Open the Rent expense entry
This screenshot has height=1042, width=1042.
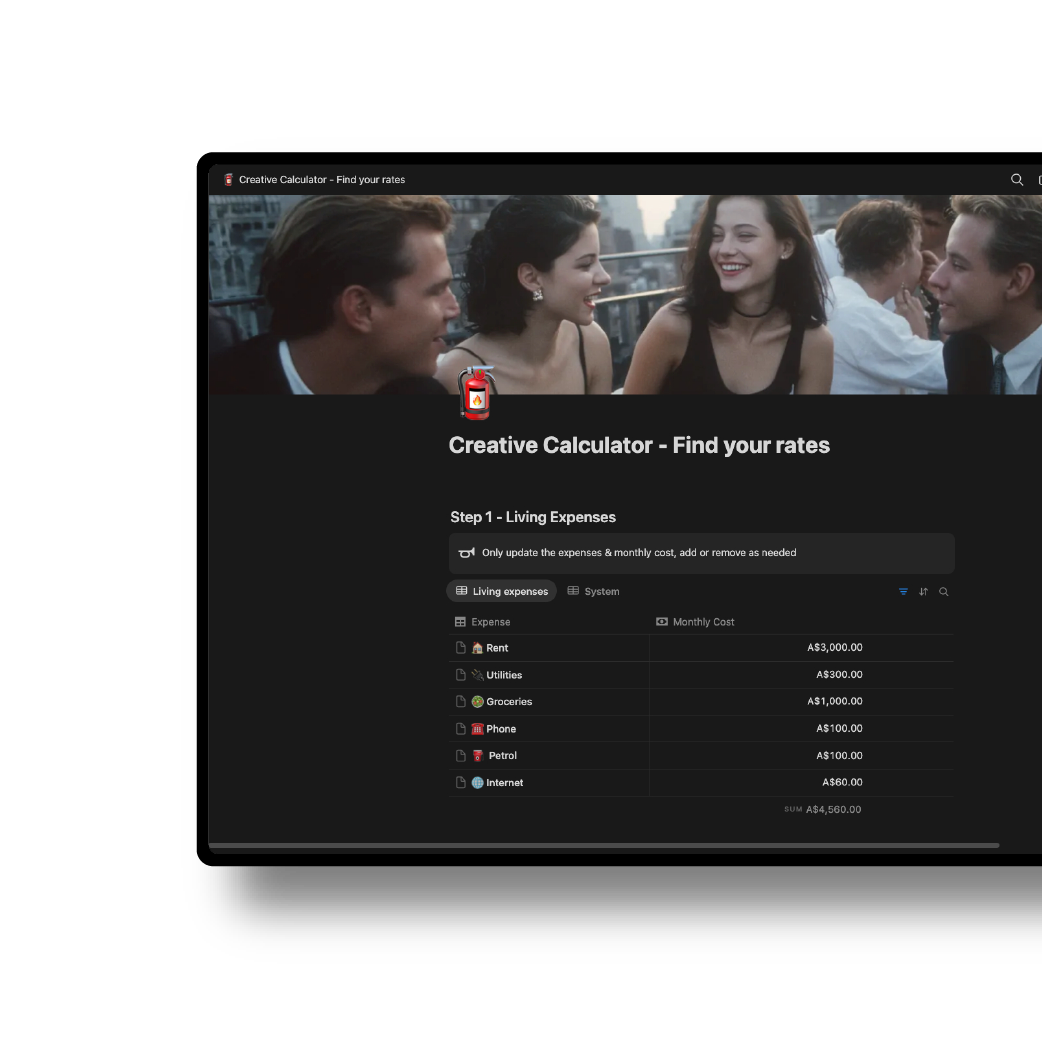click(x=497, y=648)
